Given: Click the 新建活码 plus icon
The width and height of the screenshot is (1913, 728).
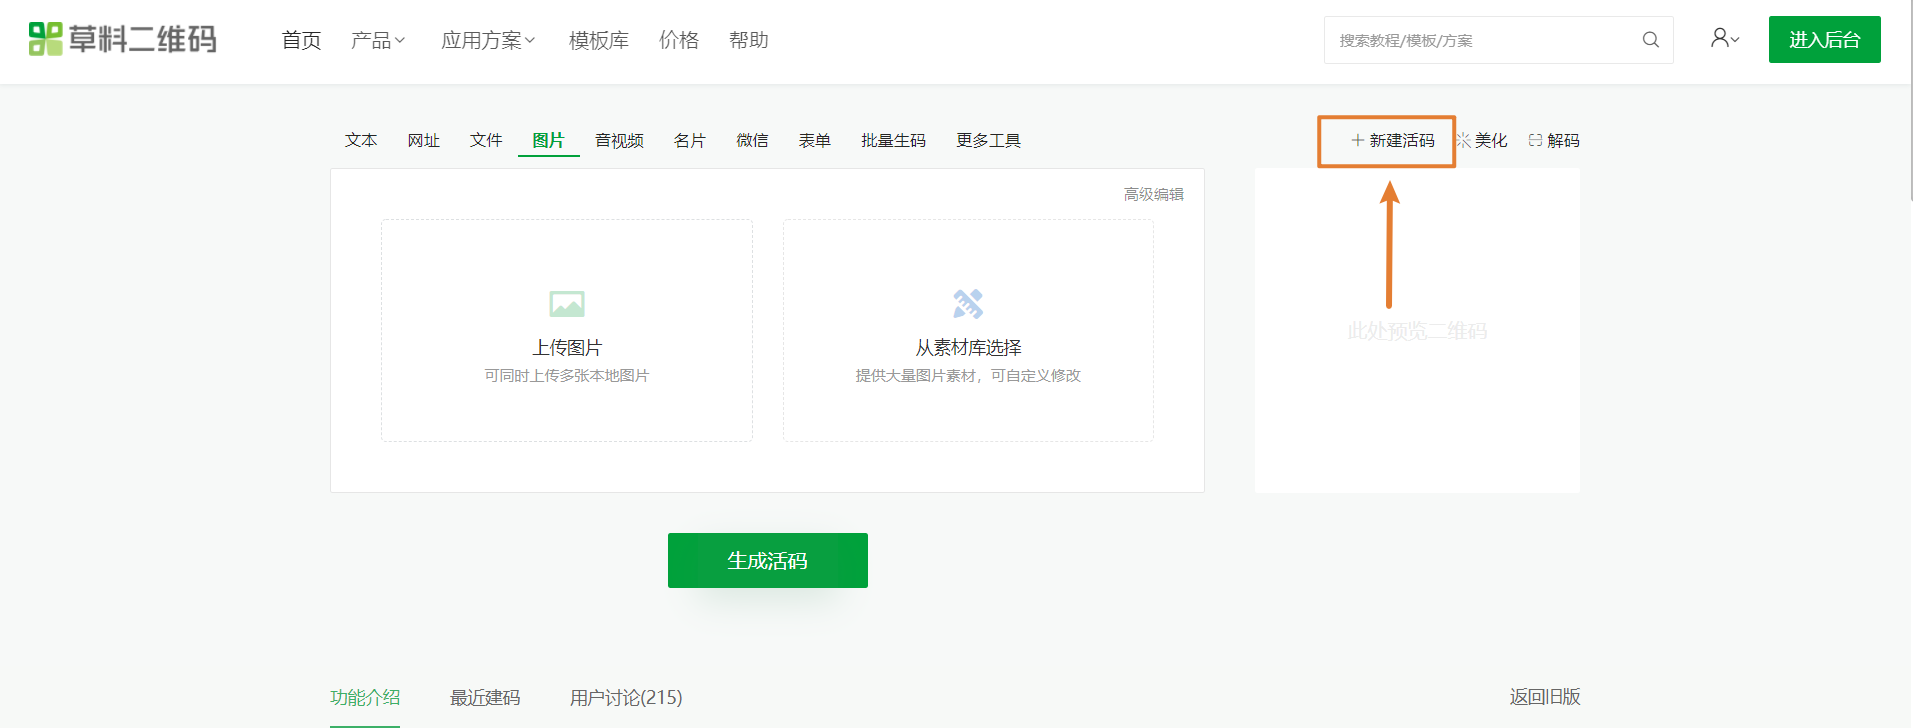Looking at the screenshot, I should point(1357,141).
